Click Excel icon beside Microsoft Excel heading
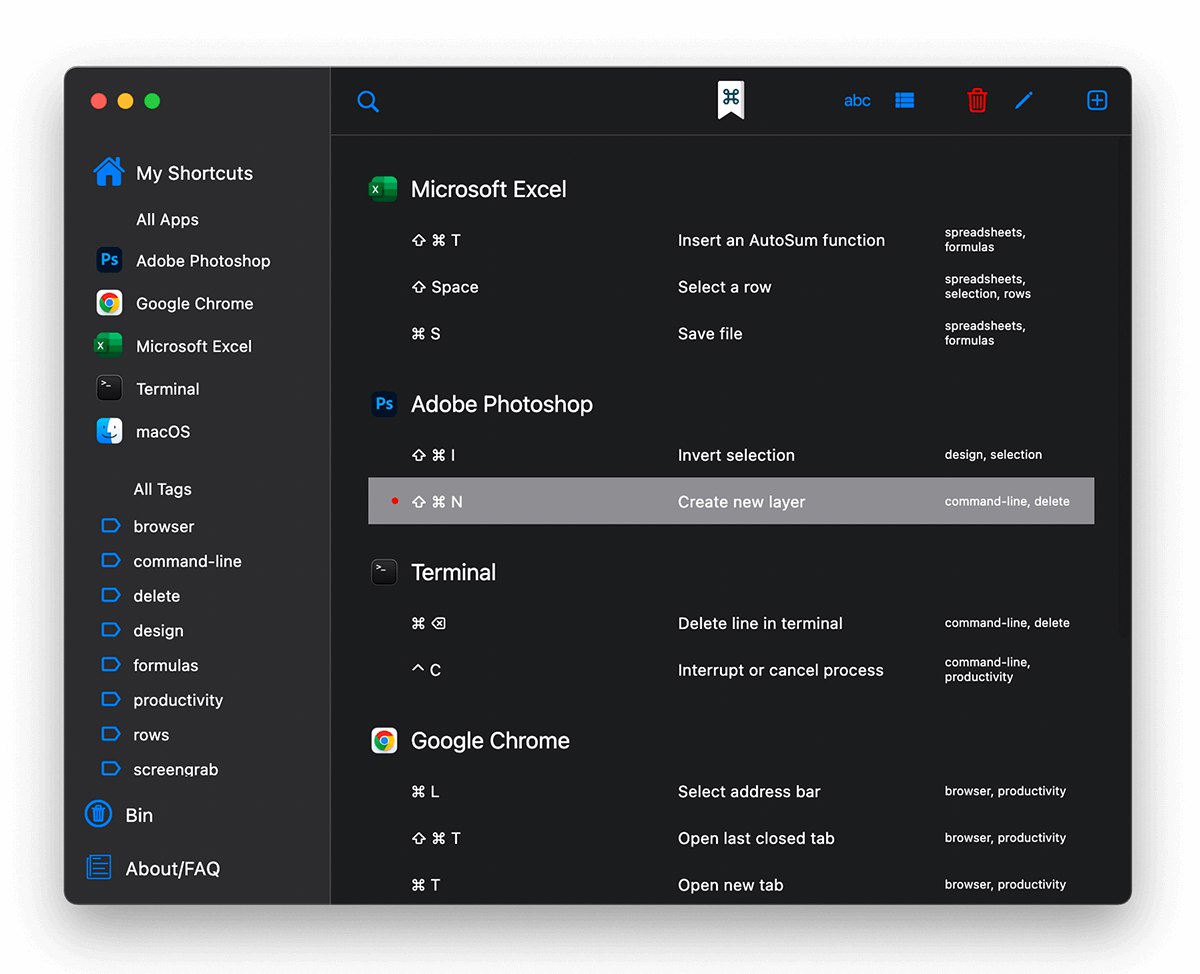The height and width of the screenshot is (974, 1200). click(384, 189)
